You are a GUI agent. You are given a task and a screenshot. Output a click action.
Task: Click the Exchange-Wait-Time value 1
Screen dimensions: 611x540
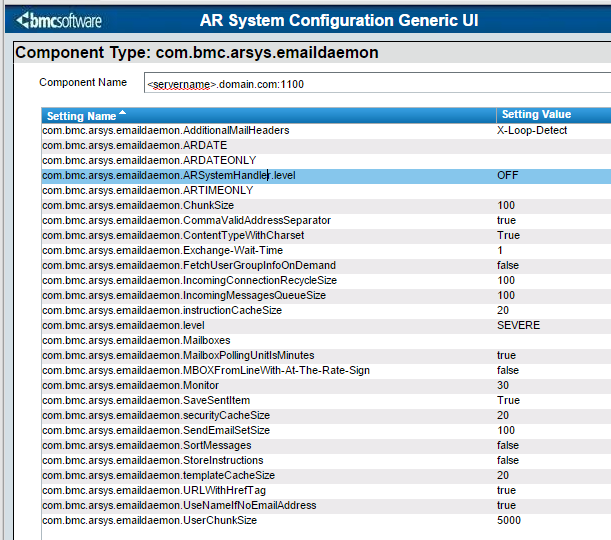pos(500,250)
